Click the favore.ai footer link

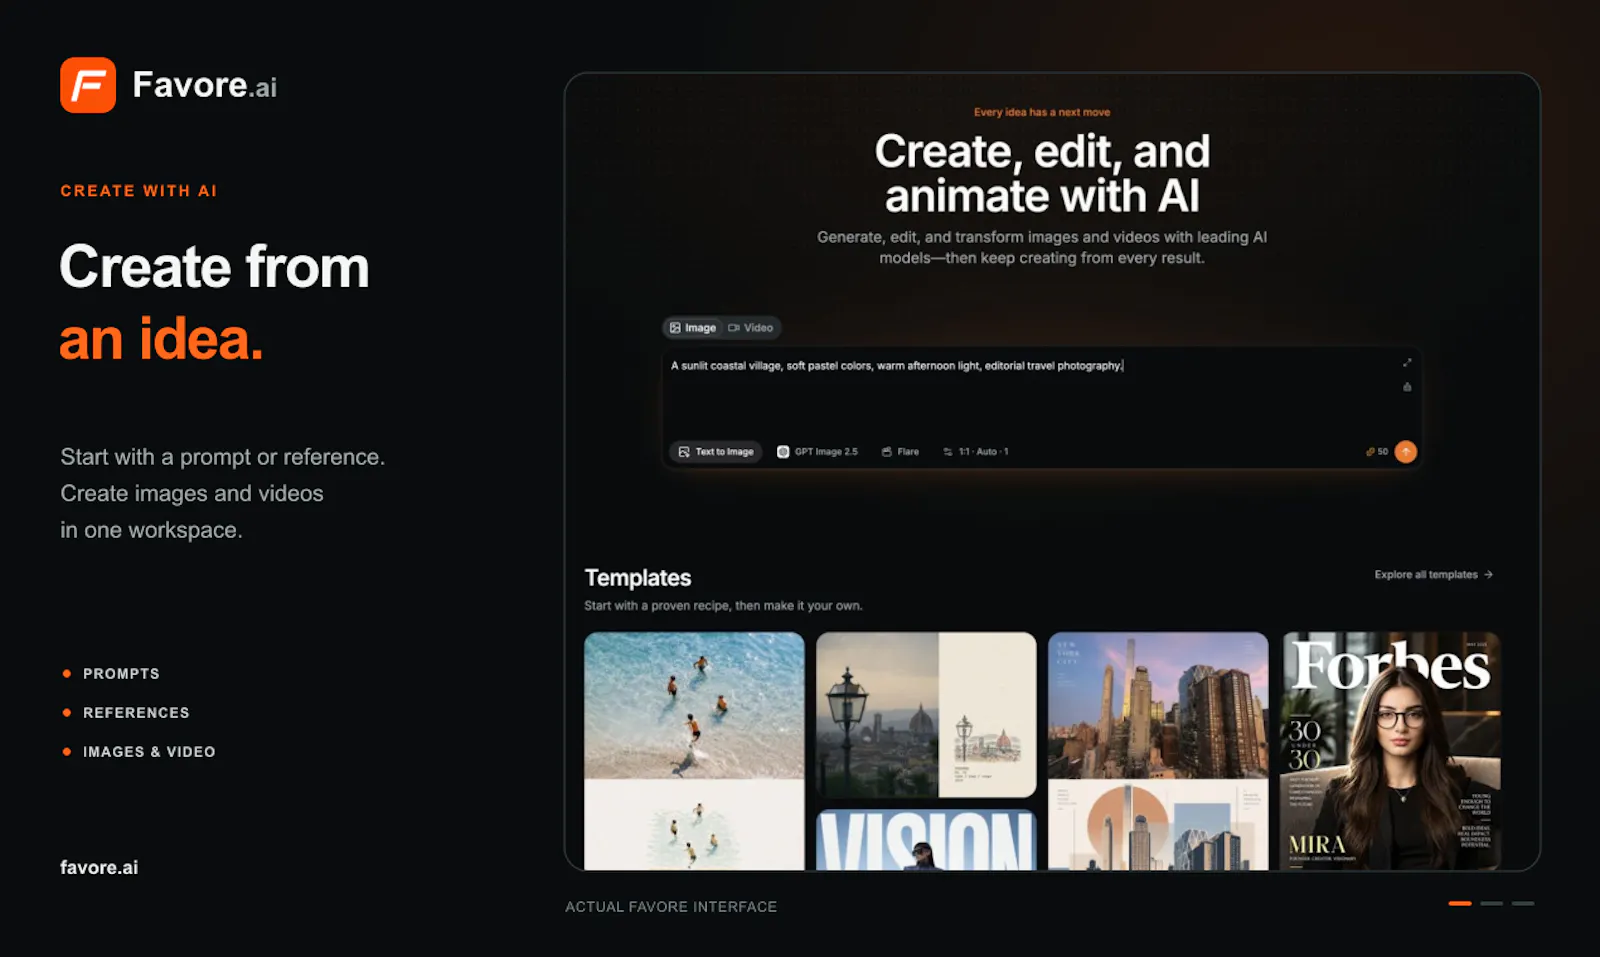[99, 868]
